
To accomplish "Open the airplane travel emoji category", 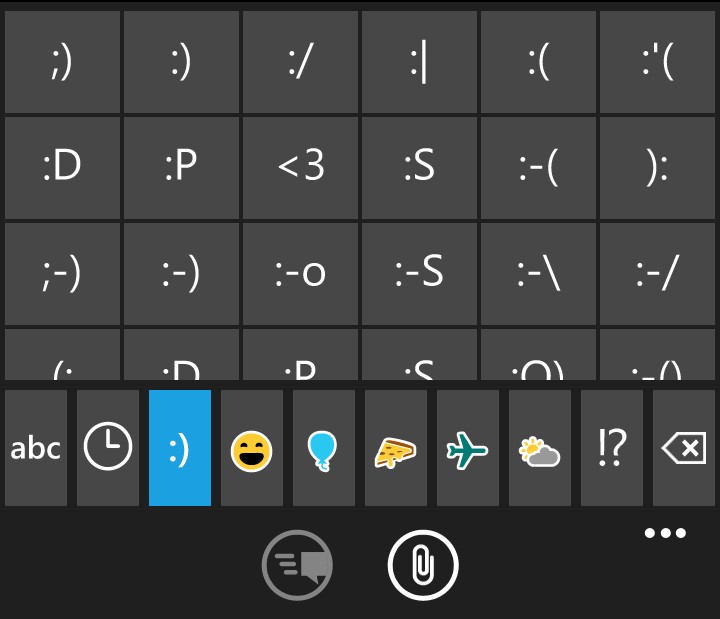I will tap(467, 448).
